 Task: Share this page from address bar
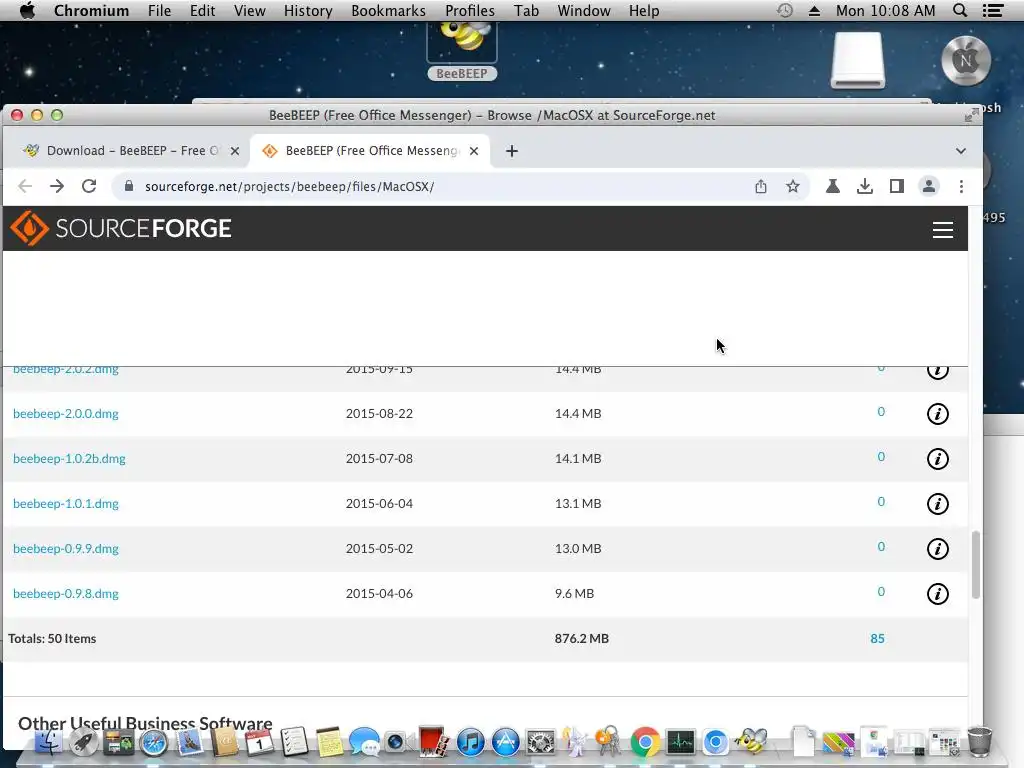click(760, 186)
